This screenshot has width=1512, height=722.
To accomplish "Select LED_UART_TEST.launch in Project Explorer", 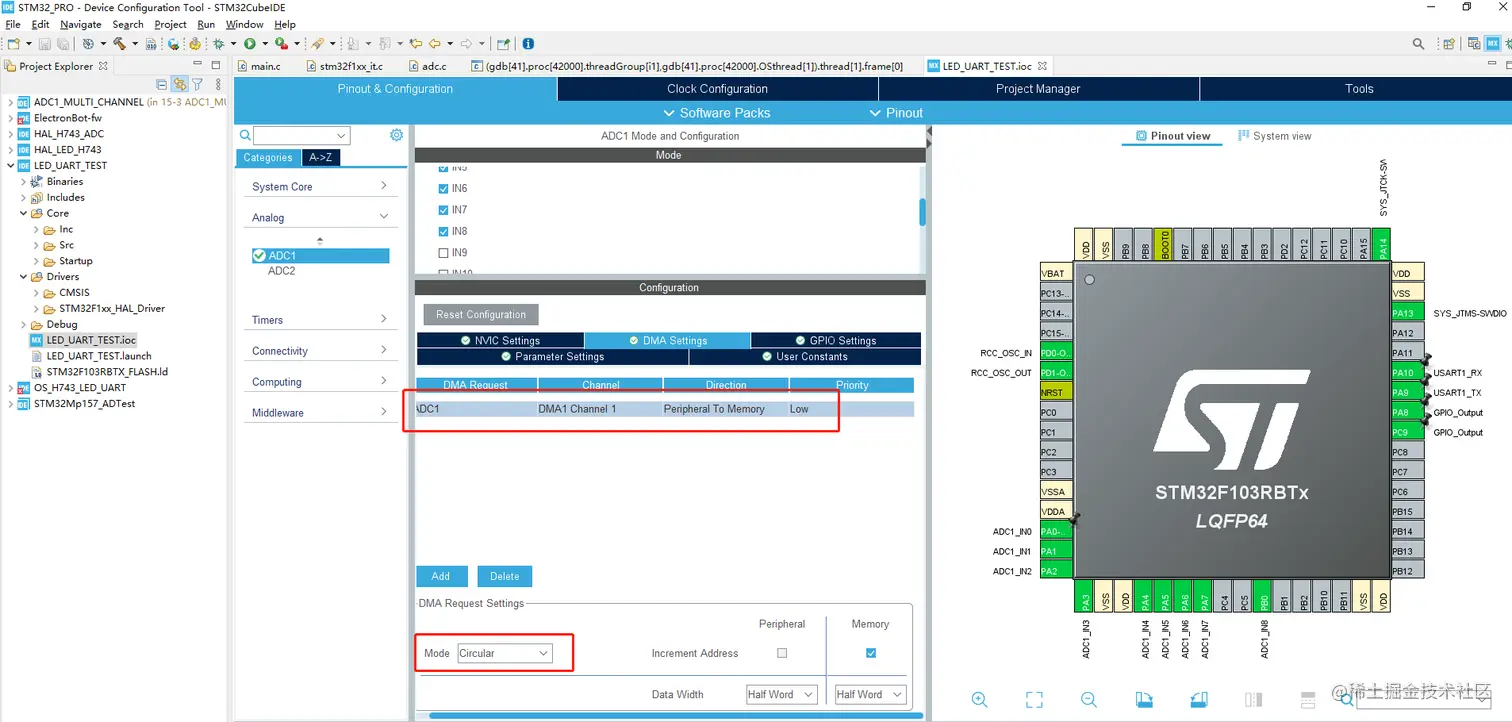I will coord(99,356).
